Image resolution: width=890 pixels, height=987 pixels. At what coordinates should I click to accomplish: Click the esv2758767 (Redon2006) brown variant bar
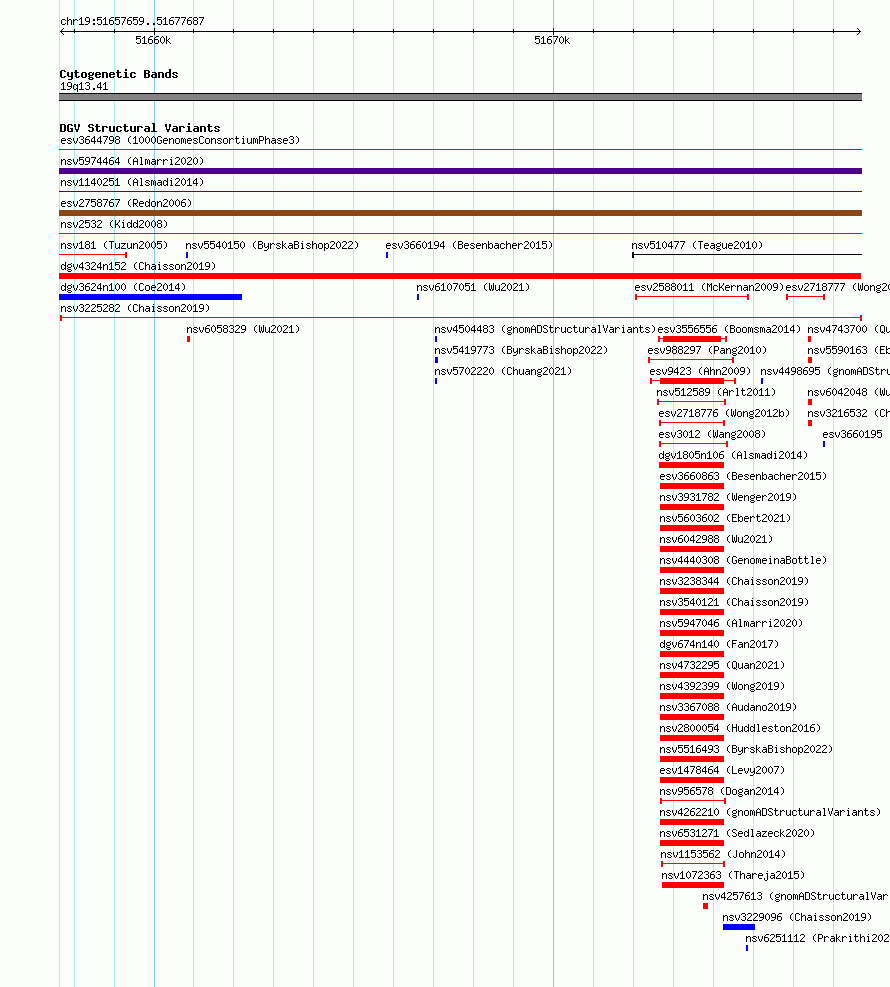click(460, 213)
